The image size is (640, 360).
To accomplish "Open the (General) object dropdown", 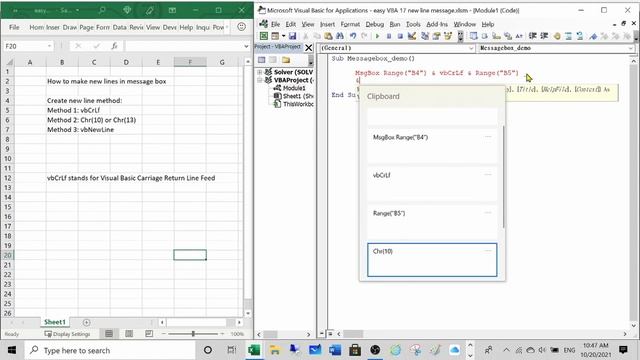I will tap(471, 48).
